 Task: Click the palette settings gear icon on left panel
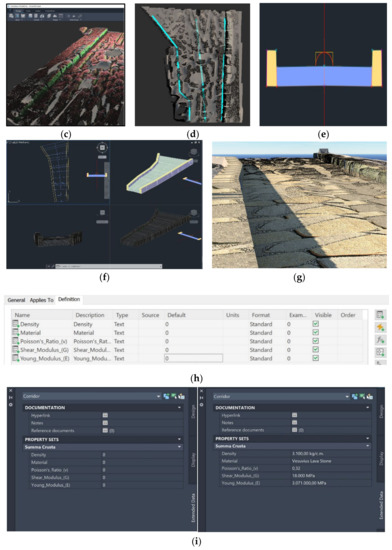11,404
